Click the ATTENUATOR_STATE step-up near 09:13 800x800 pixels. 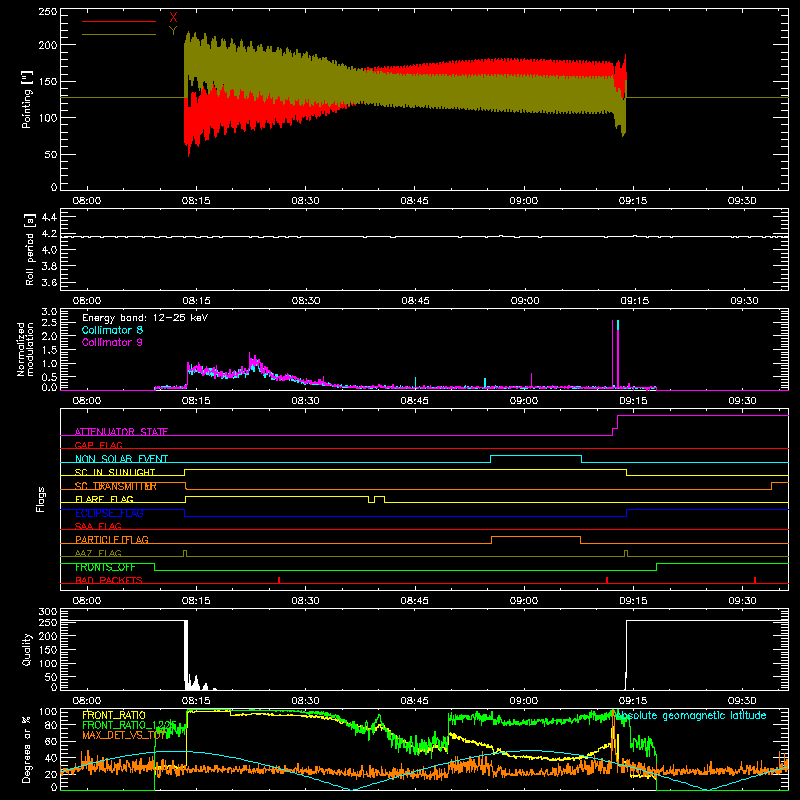click(x=615, y=425)
